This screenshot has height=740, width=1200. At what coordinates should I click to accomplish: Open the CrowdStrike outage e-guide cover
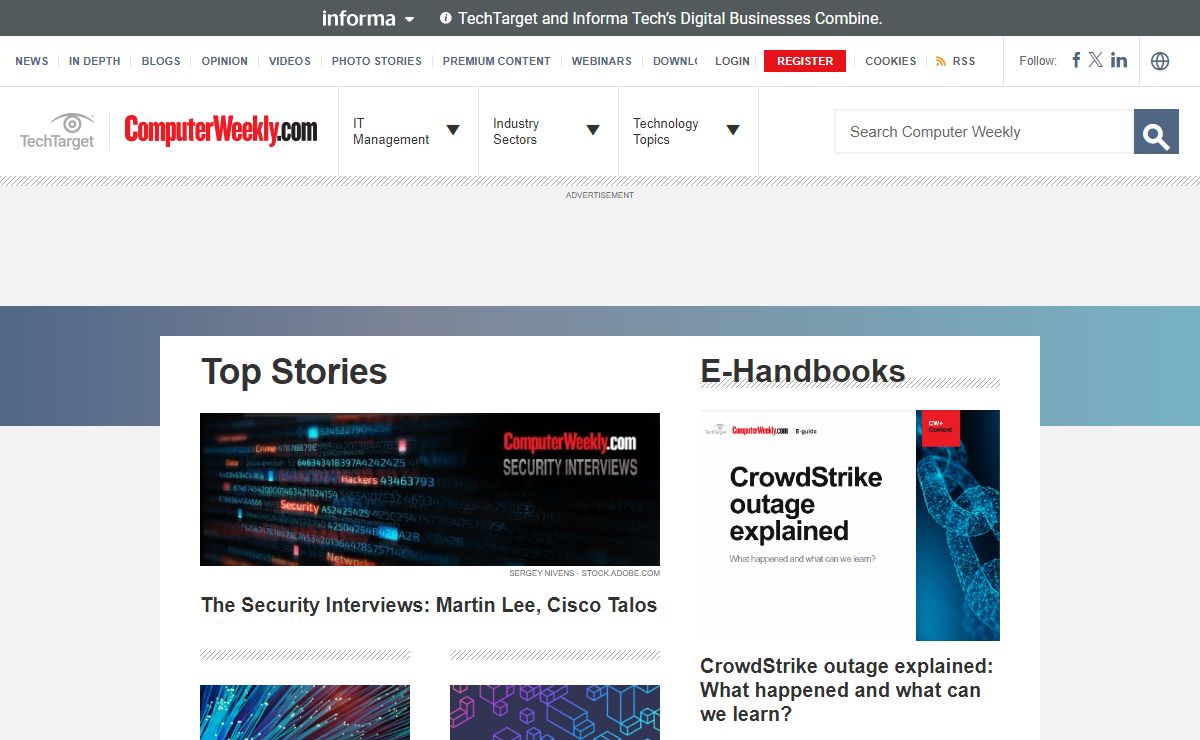pyautogui.click(x=850, y=525)
